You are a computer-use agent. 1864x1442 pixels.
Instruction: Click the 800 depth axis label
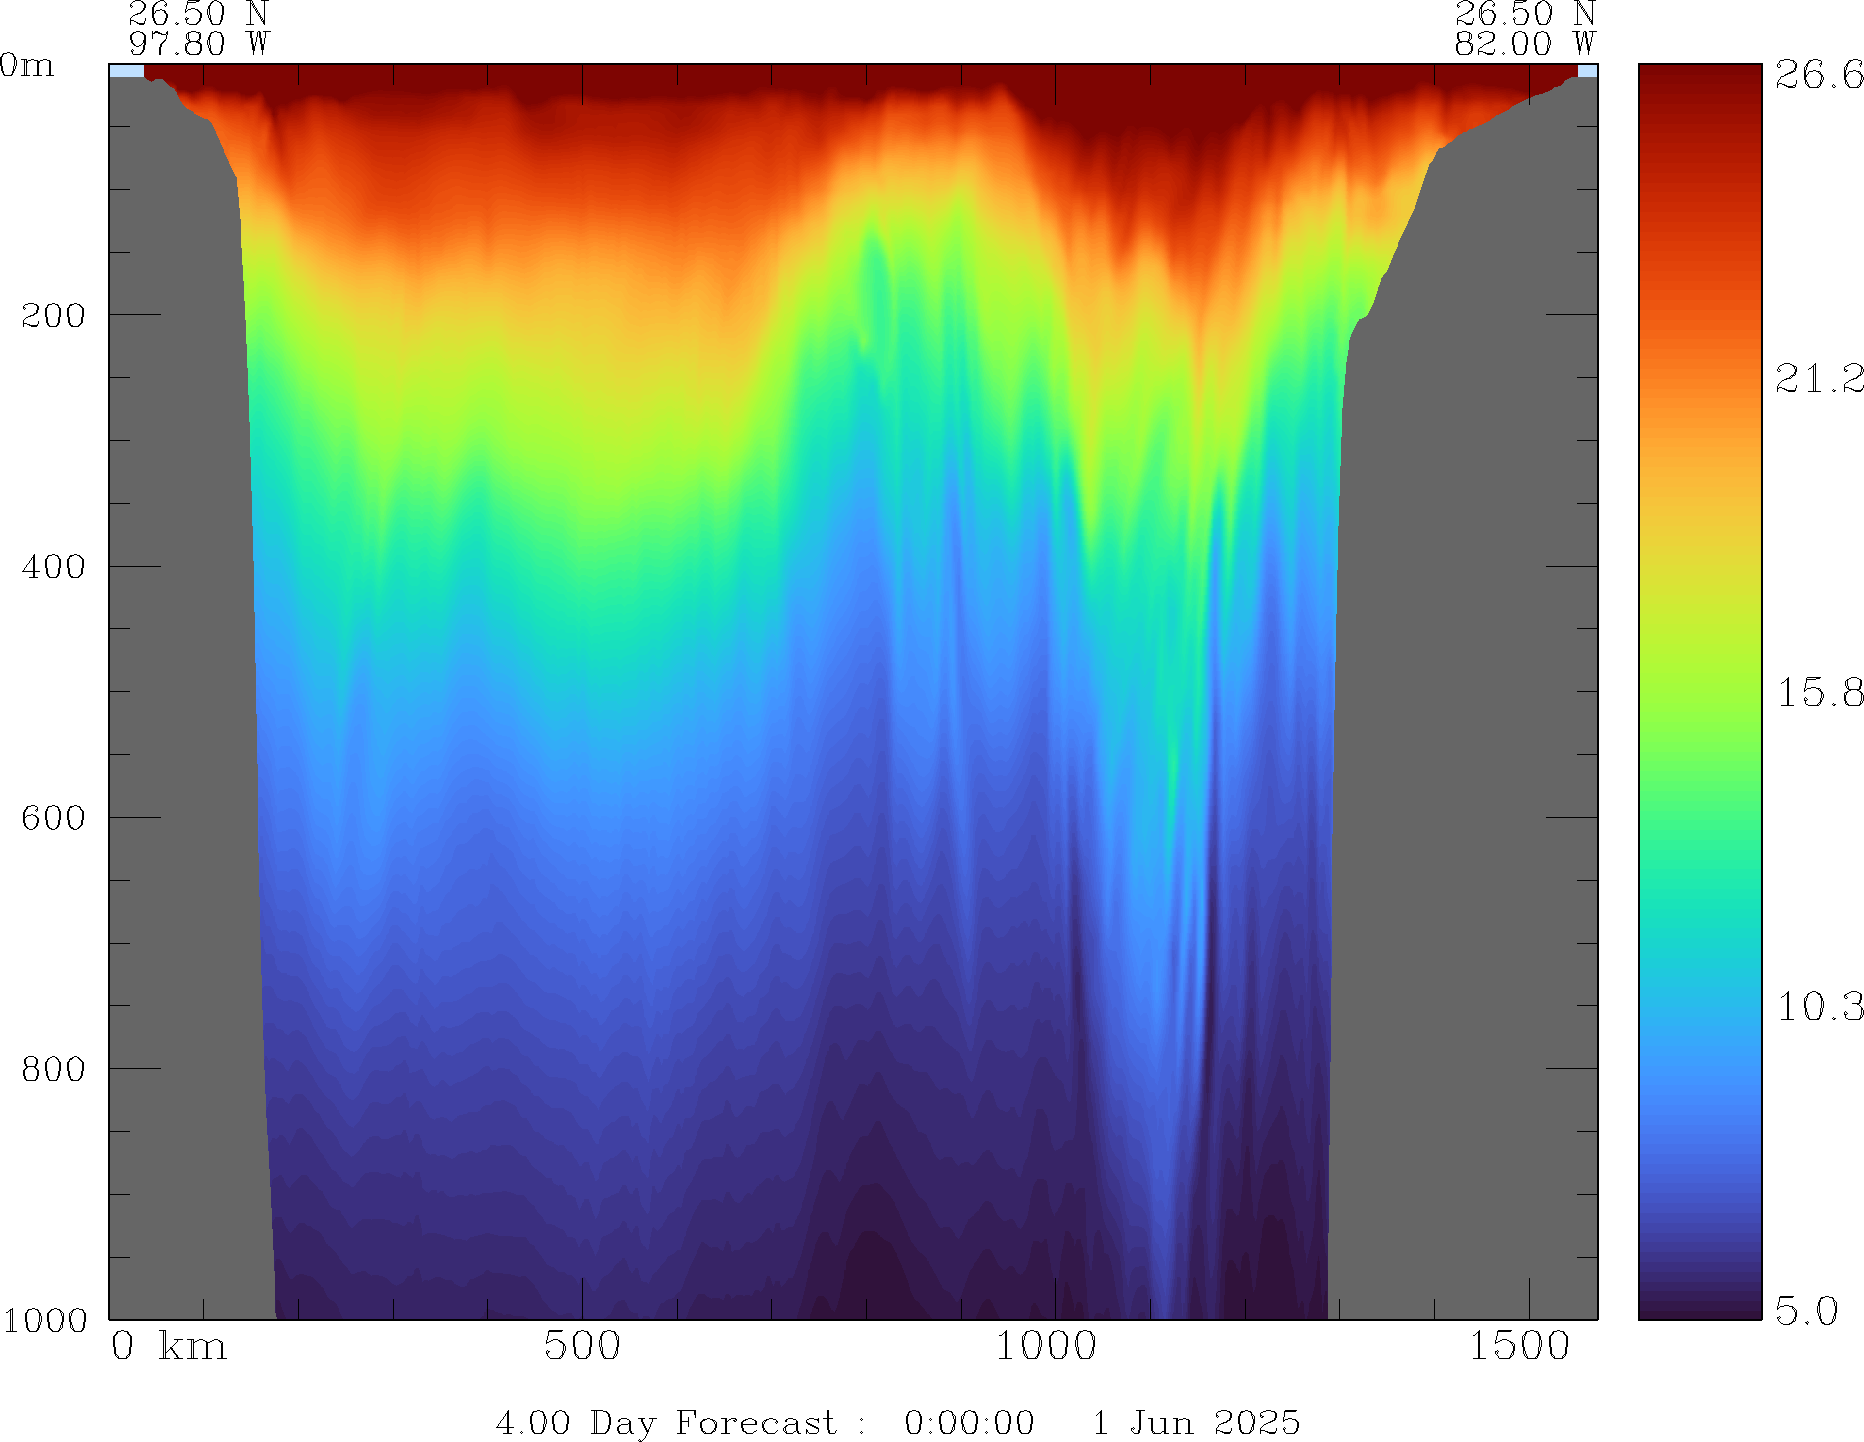click(53, 1068)
